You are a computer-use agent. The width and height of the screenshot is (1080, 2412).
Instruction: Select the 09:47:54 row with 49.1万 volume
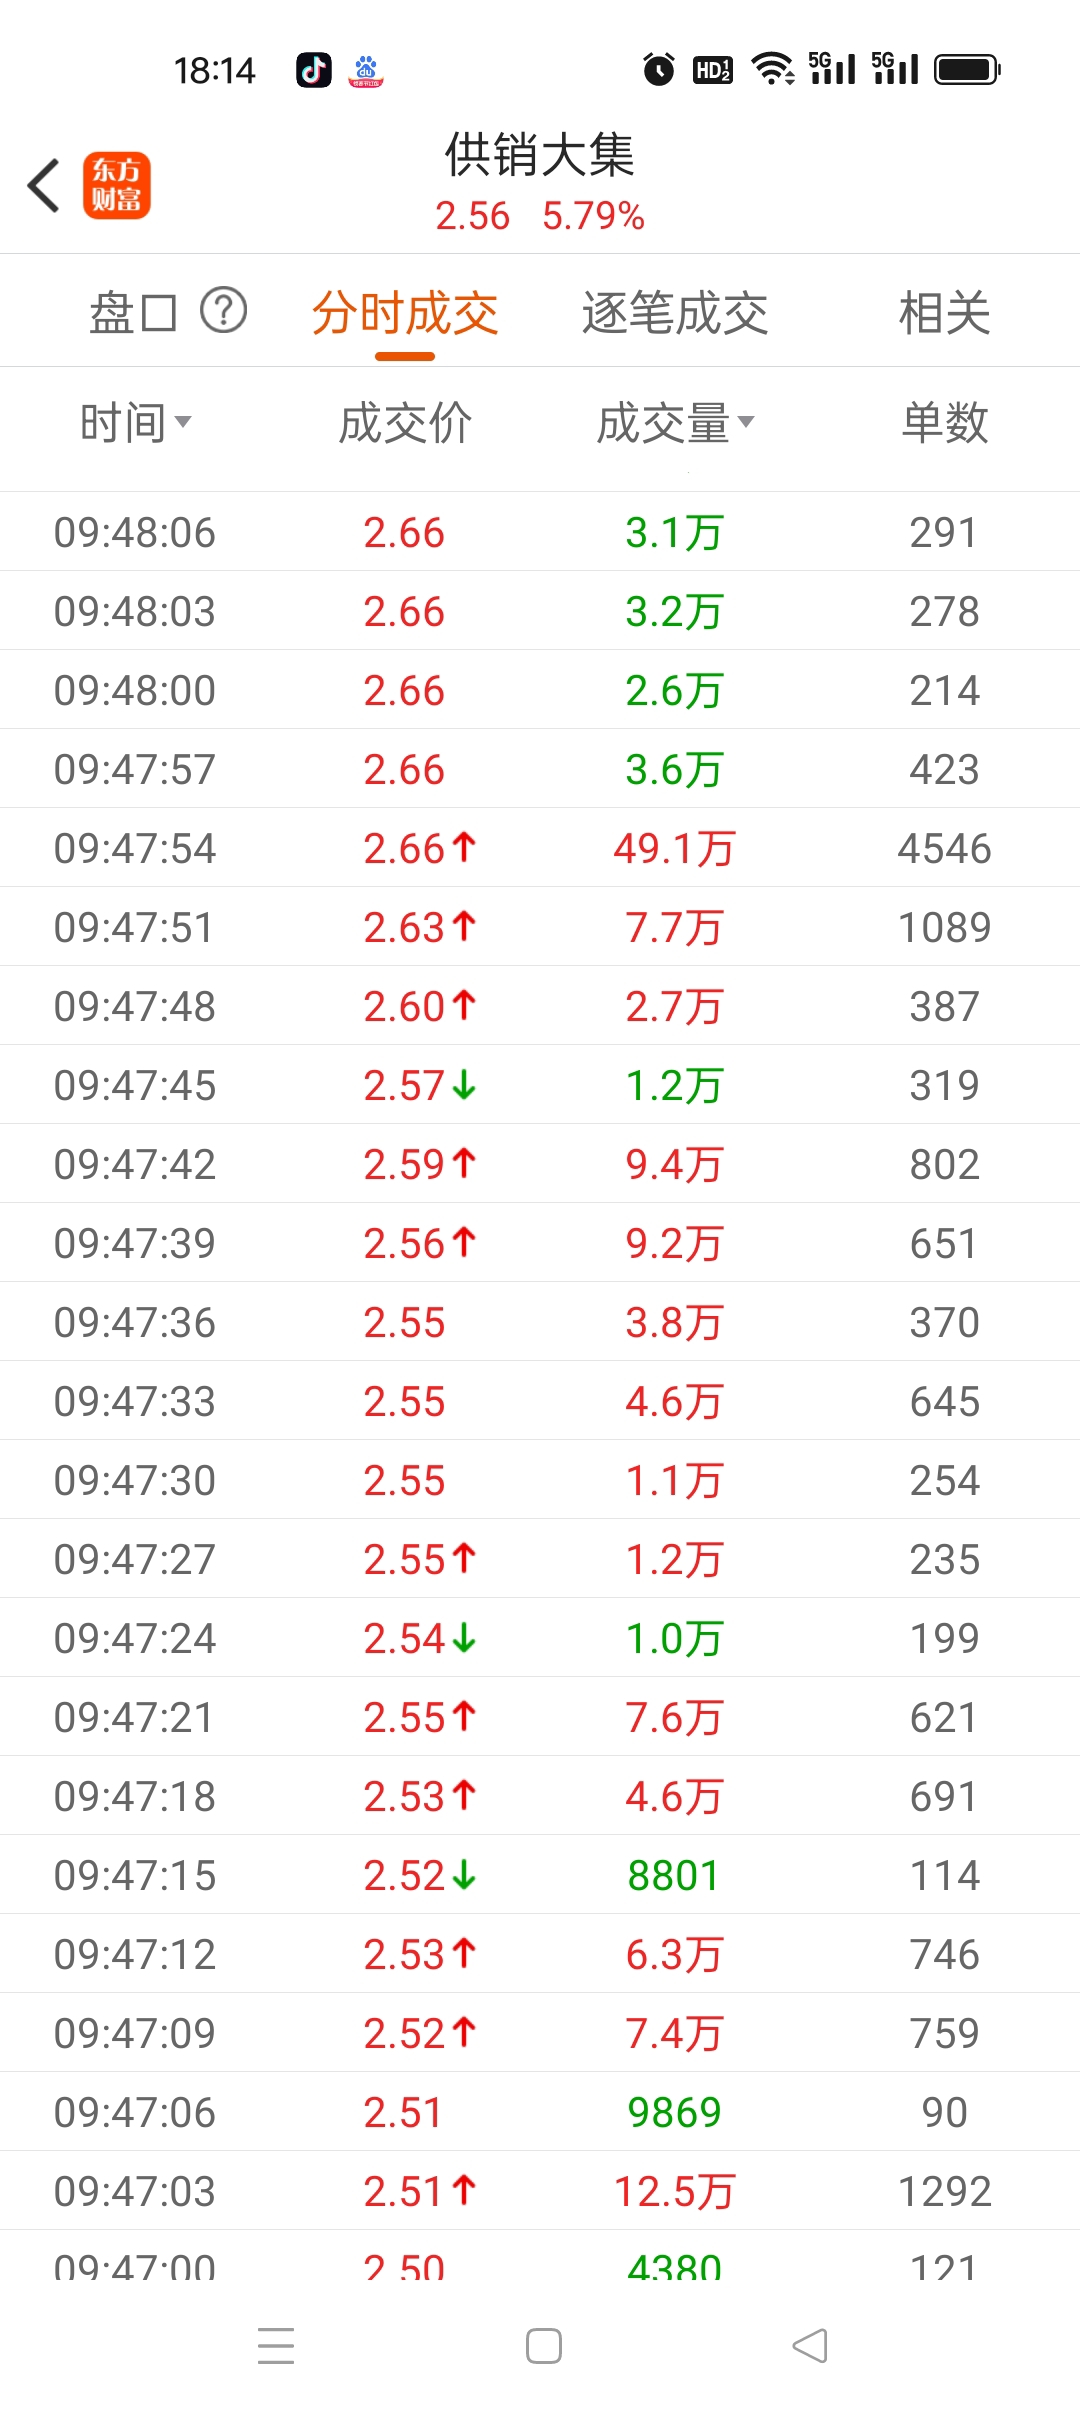tap(540, 848)
